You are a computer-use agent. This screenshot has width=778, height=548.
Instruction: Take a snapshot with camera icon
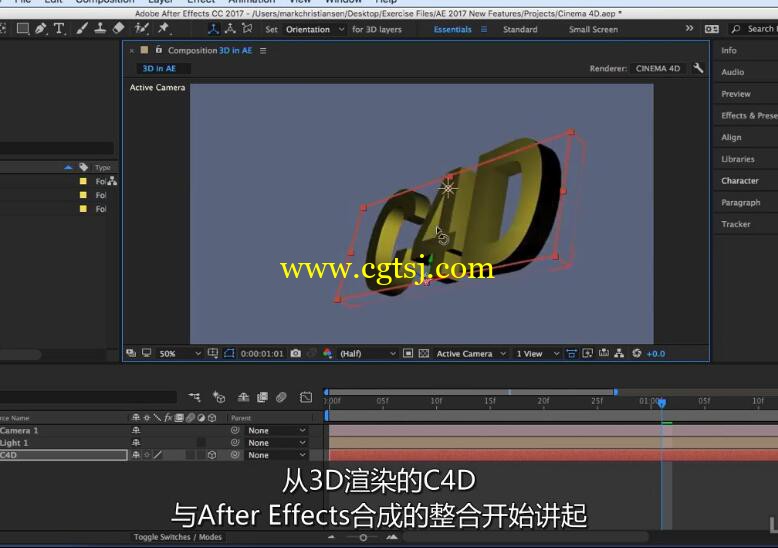[x=296, y=353]
